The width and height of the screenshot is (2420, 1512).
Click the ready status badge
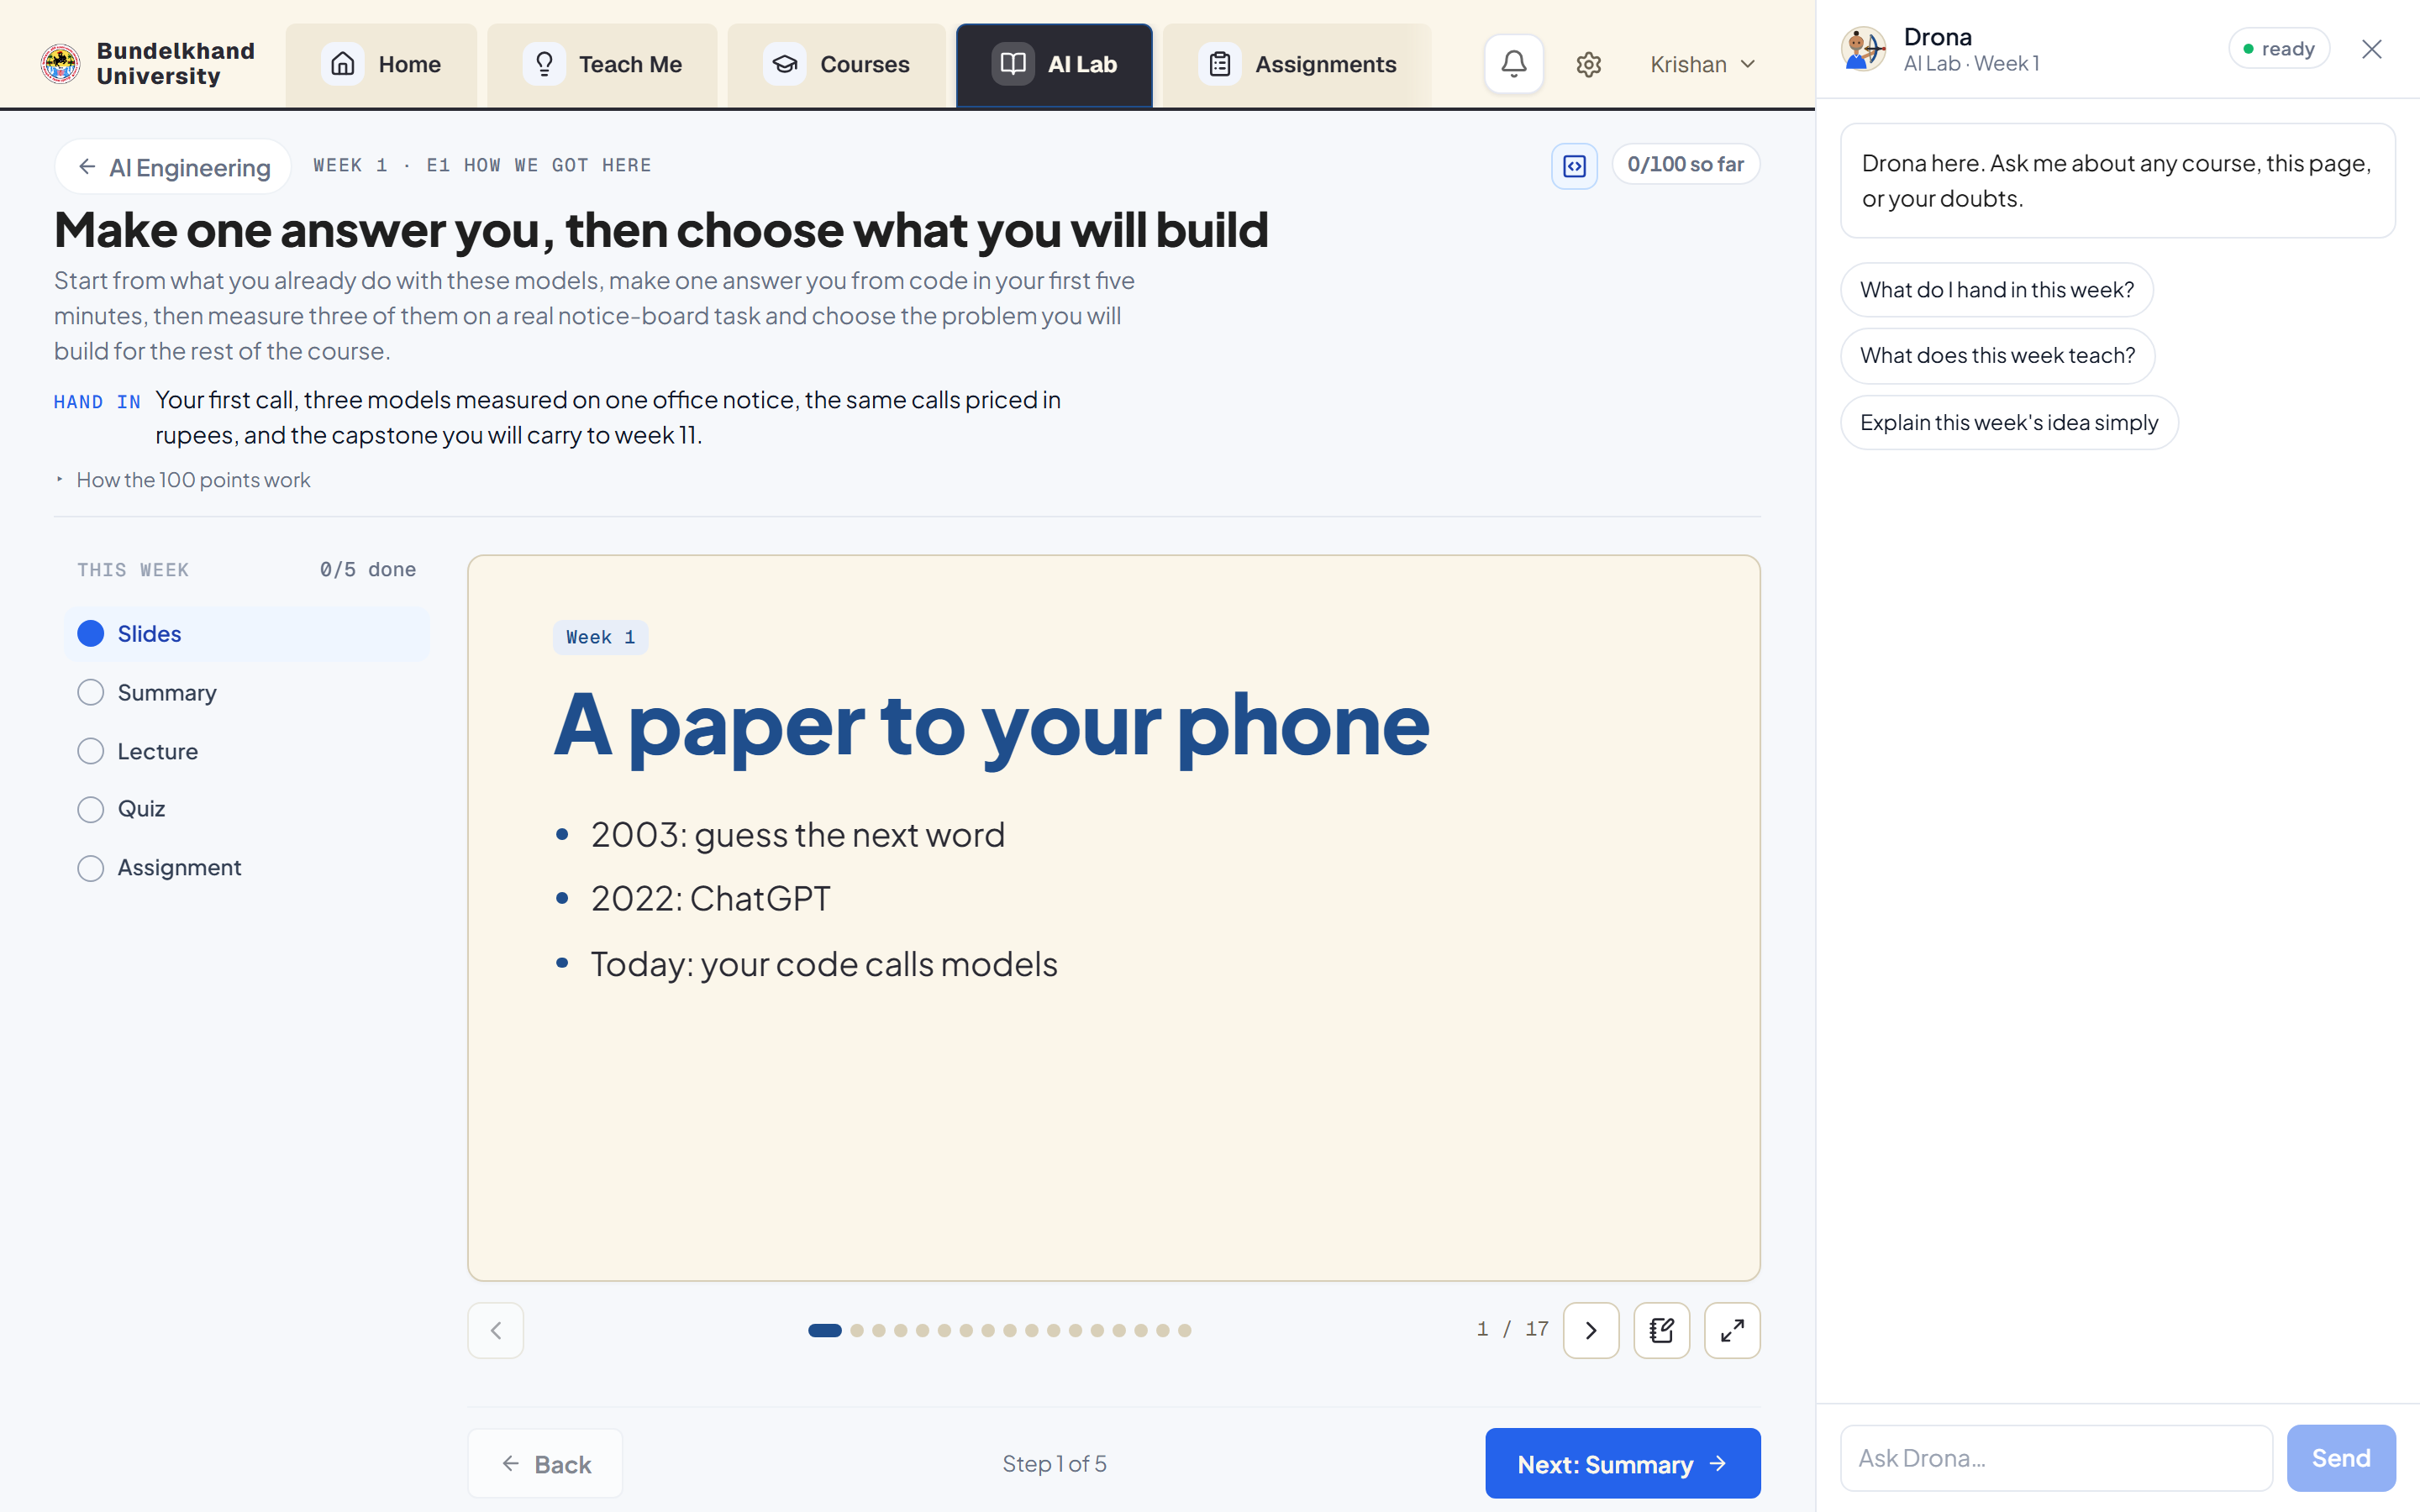(x=2279, y=49)
